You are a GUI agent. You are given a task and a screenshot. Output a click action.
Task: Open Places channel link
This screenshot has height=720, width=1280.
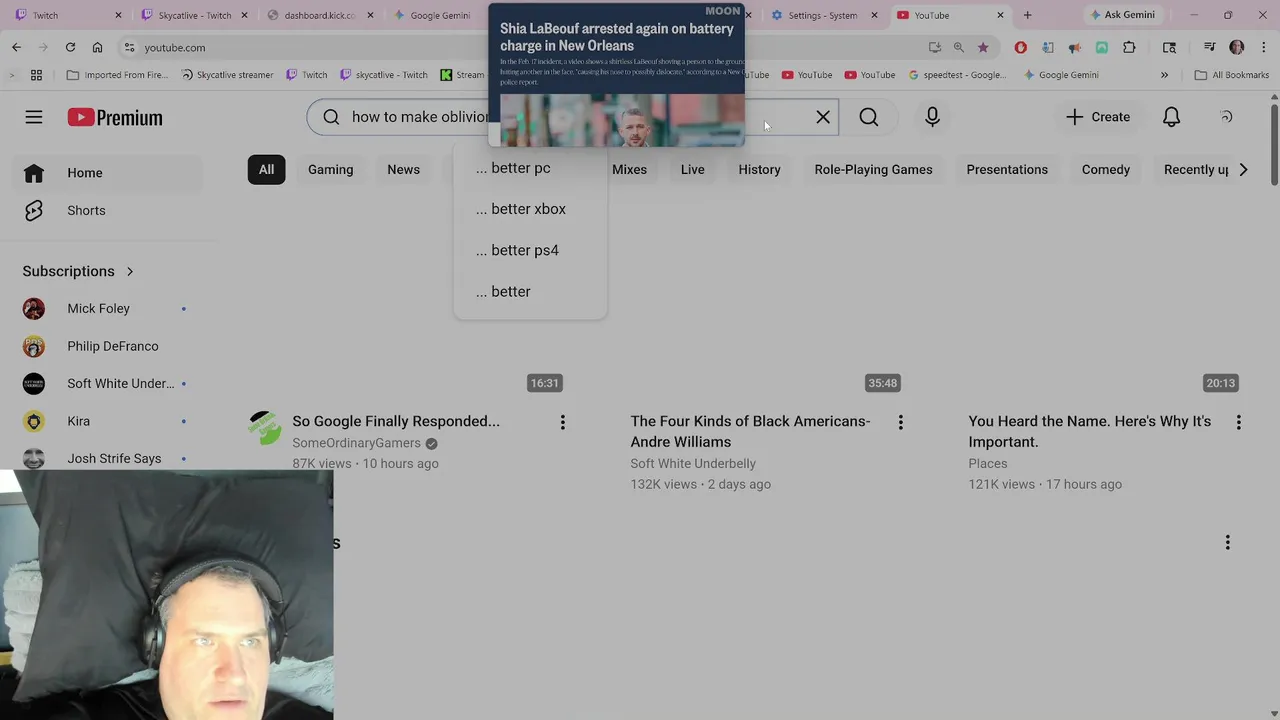(x=988, y=463)
